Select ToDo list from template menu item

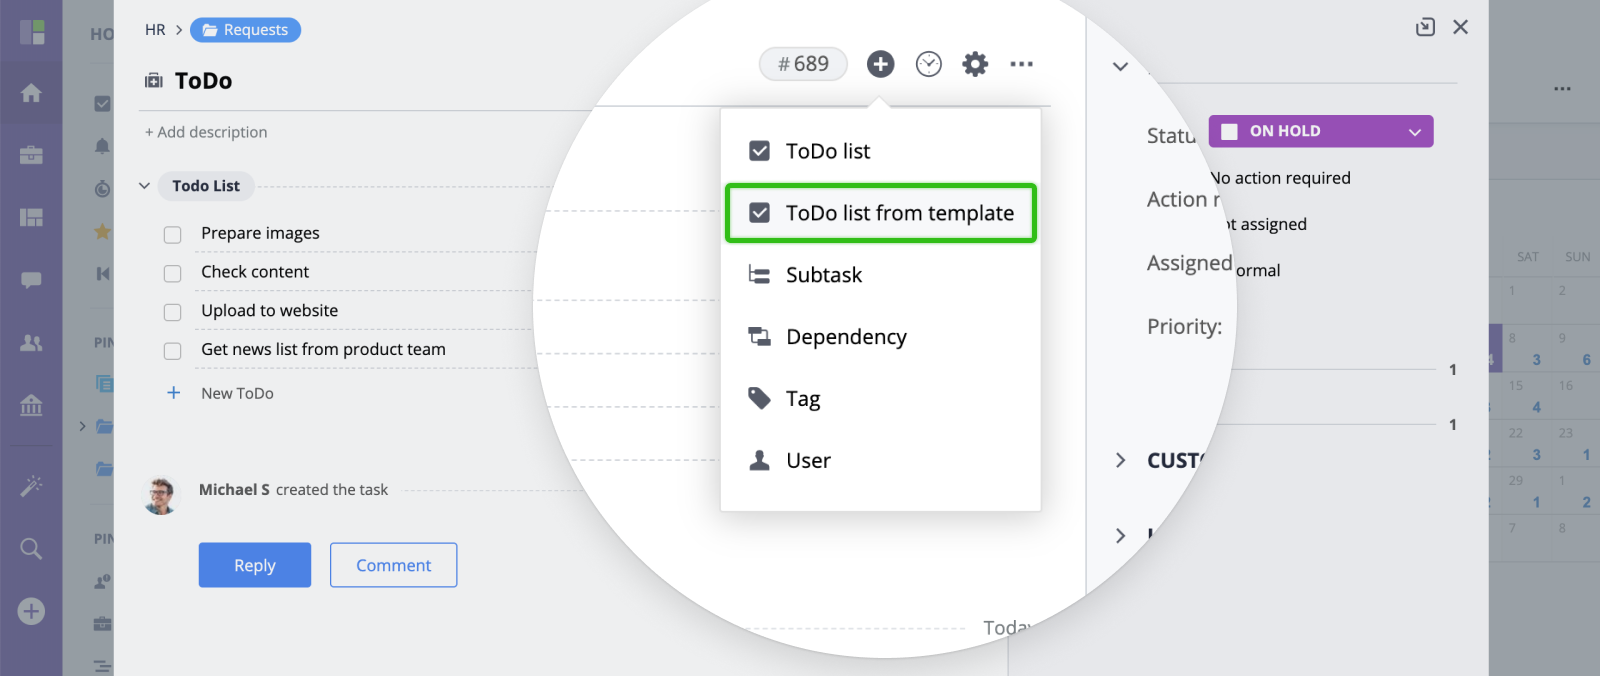pos(880,213)
